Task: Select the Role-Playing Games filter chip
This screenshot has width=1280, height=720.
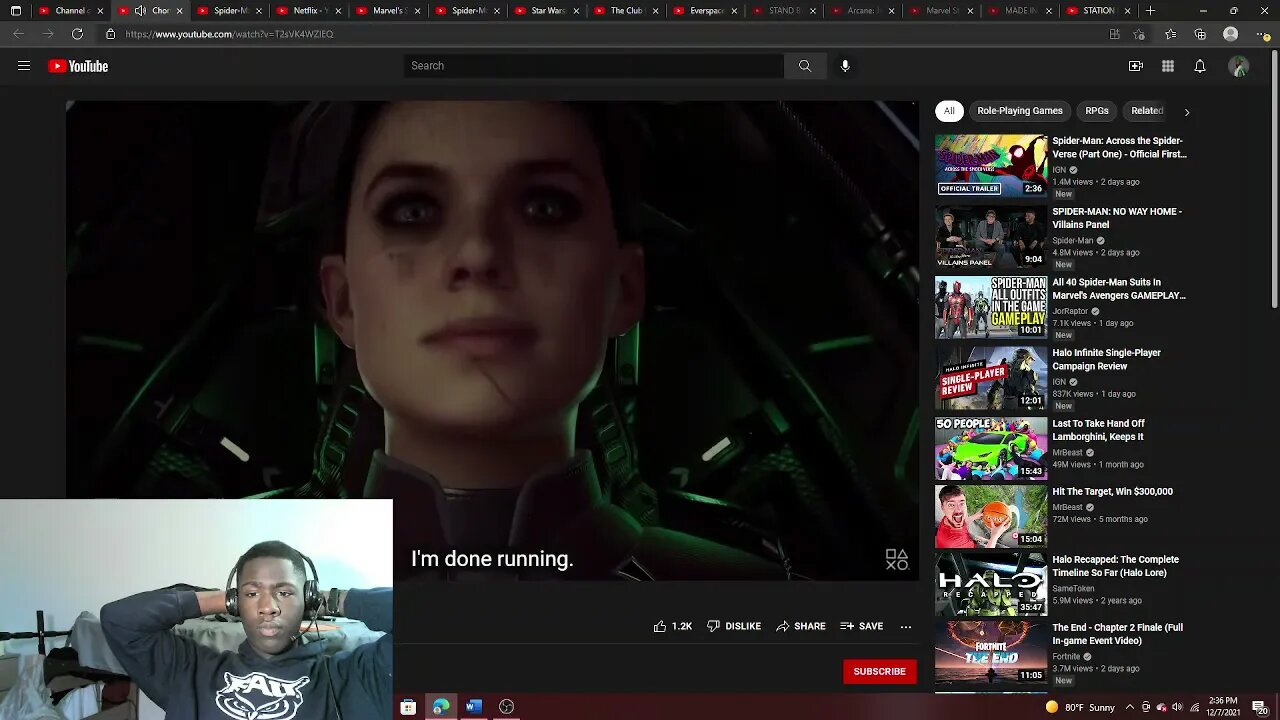Action: pos(1020,111)
